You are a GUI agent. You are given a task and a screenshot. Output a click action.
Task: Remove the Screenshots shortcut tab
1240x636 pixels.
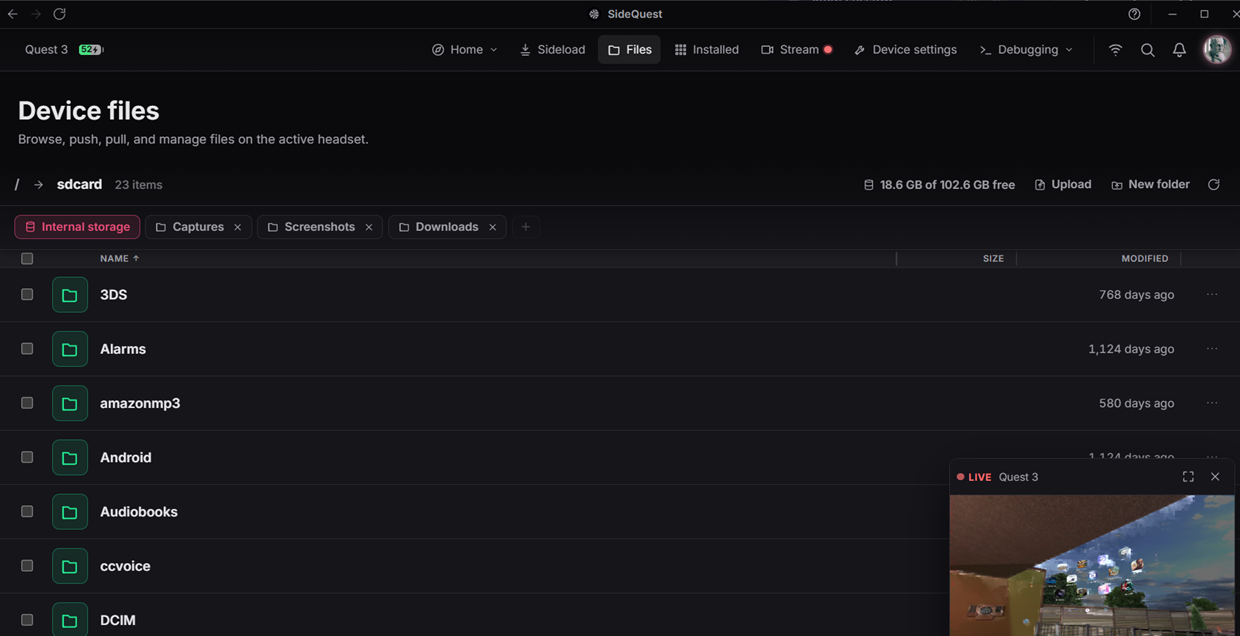tap(369, 227)
